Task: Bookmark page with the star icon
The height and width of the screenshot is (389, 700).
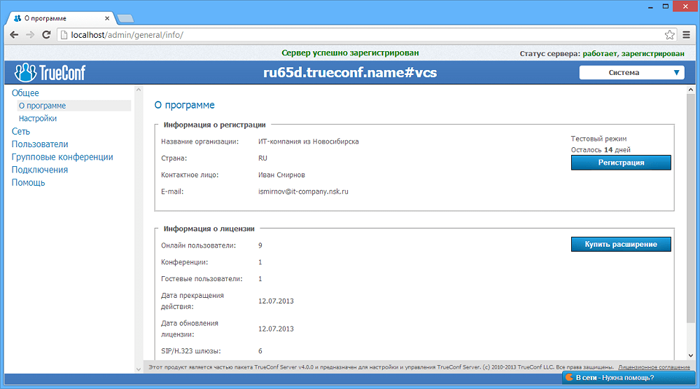Action: (669, 35)
